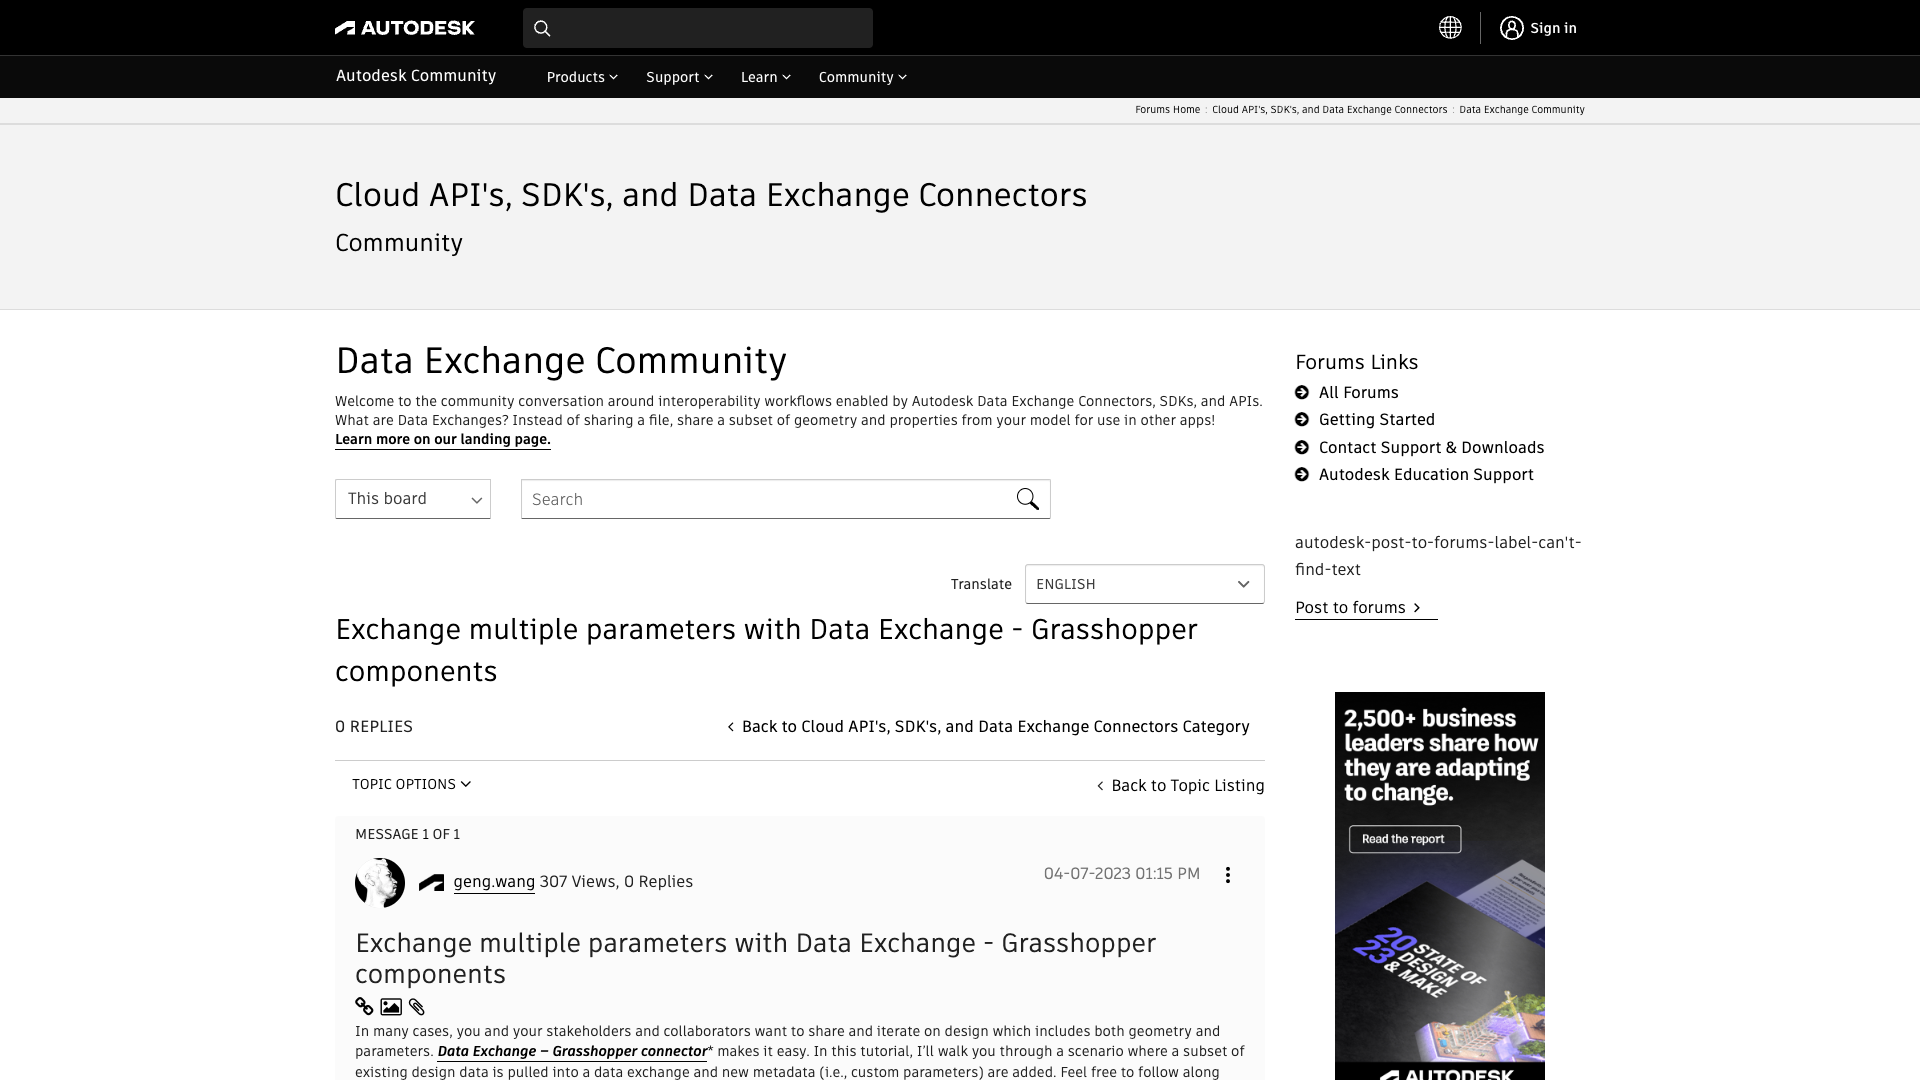Click arrow bullet beside Autodesk Education Support
Viewport: 1920px width, 1080px height.
[x=1302, y=475]
